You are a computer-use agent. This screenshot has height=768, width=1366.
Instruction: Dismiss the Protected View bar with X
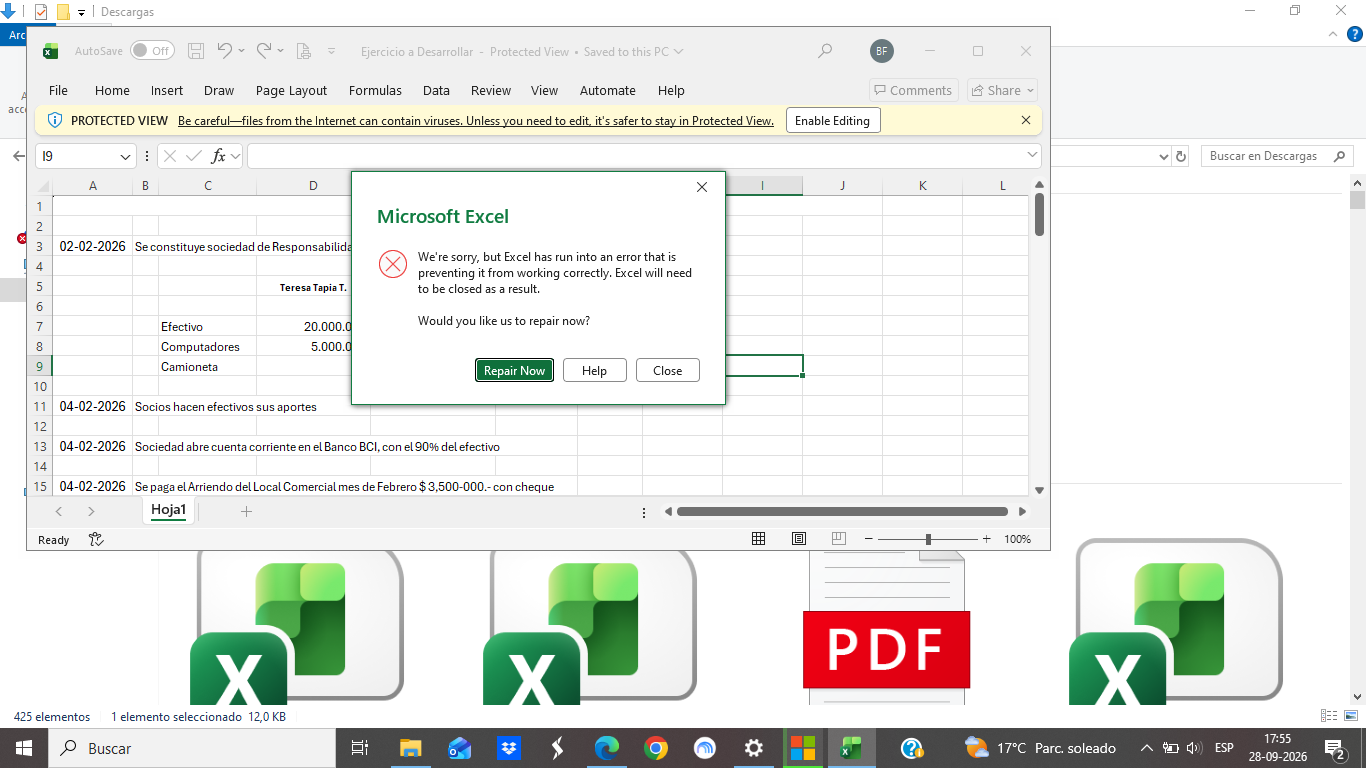(1025, 120)
